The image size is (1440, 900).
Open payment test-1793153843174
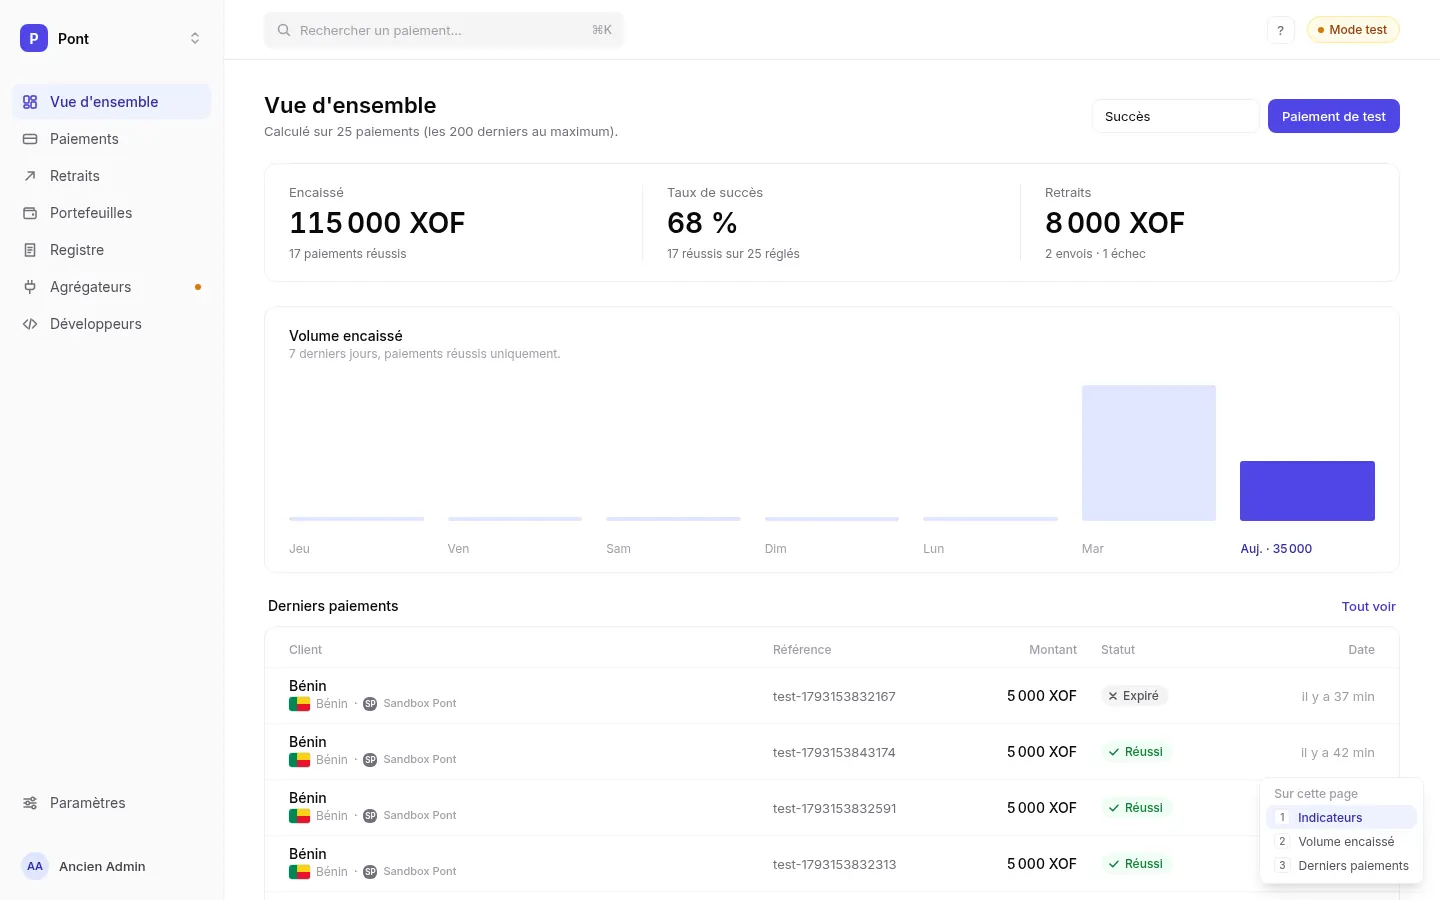tap(832, 752)
